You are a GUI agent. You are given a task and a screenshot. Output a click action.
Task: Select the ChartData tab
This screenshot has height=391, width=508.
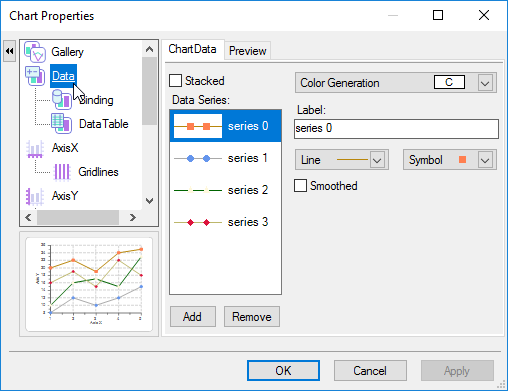point(192,49)
